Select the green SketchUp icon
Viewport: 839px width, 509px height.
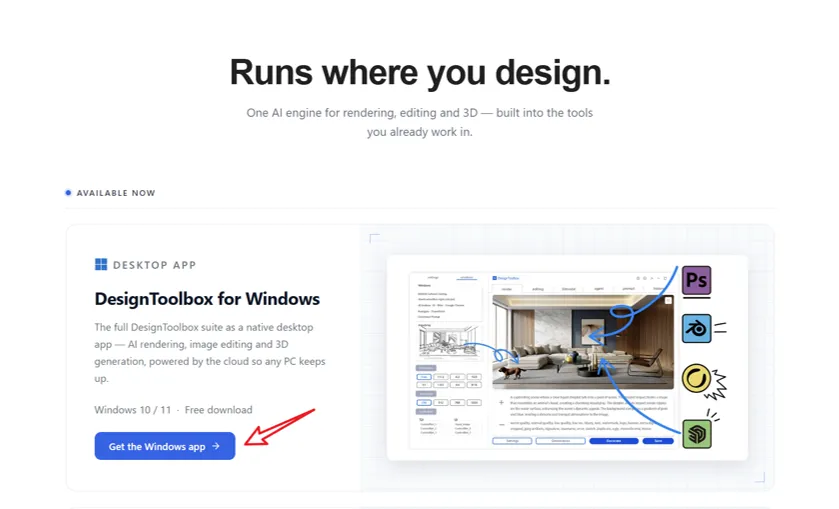pyautogui.click(x=696, y=434)
